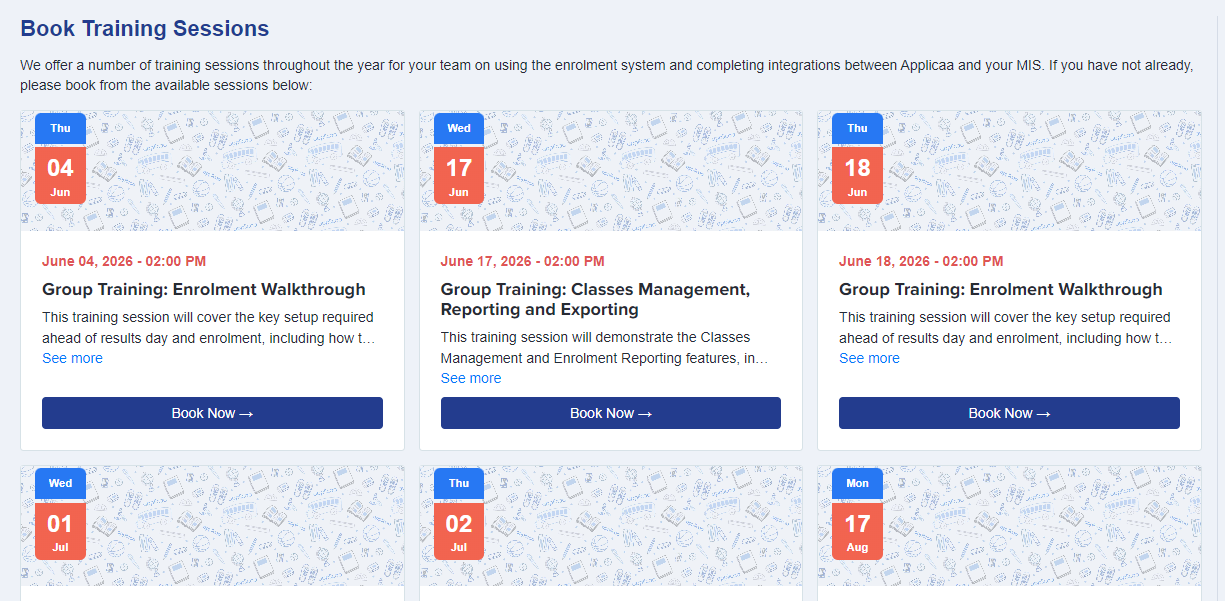Click the page's vertical scrollbar on the right
Image resolution: width=1225 pixels, height=601 pixels.
click(x=1219, y=300)
